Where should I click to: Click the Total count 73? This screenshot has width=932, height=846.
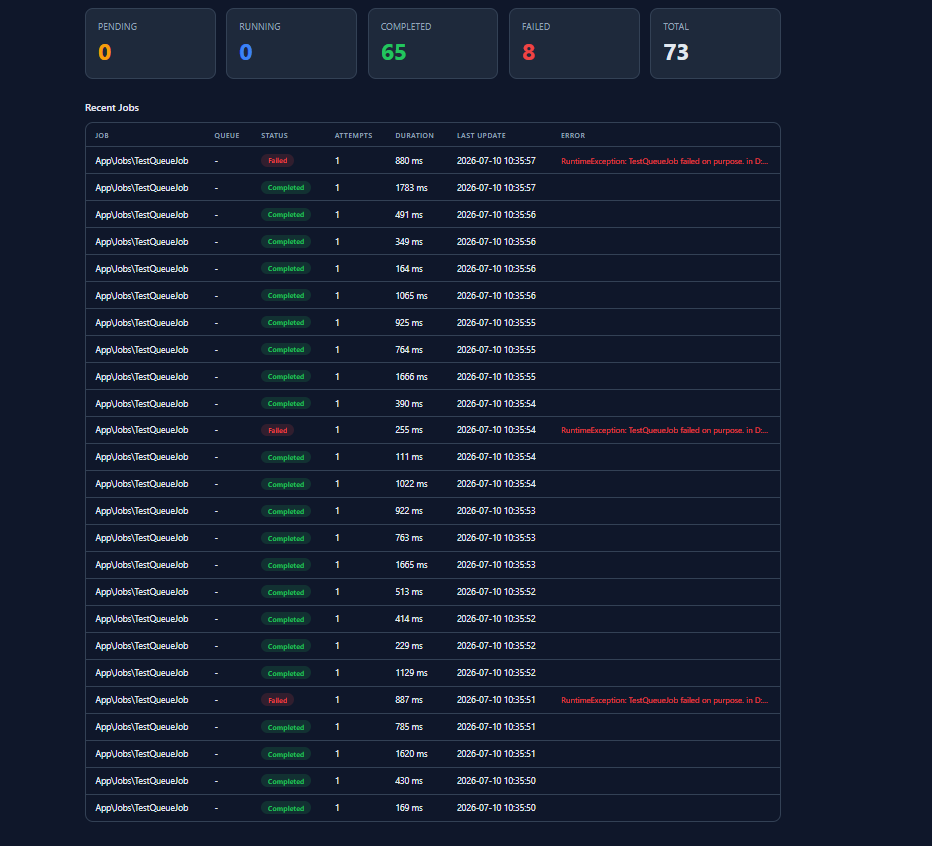tap(676, 52)
